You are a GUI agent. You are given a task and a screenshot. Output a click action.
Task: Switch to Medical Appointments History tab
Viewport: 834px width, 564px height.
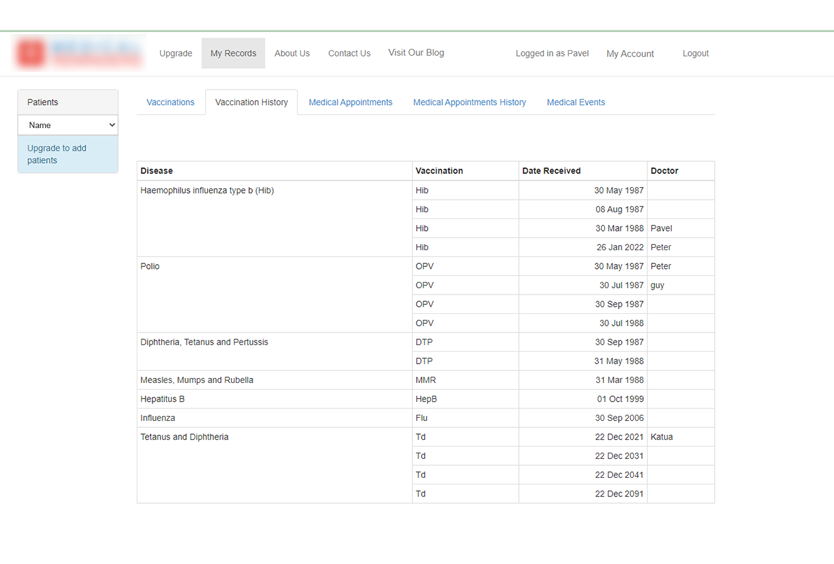click(469, 102)
